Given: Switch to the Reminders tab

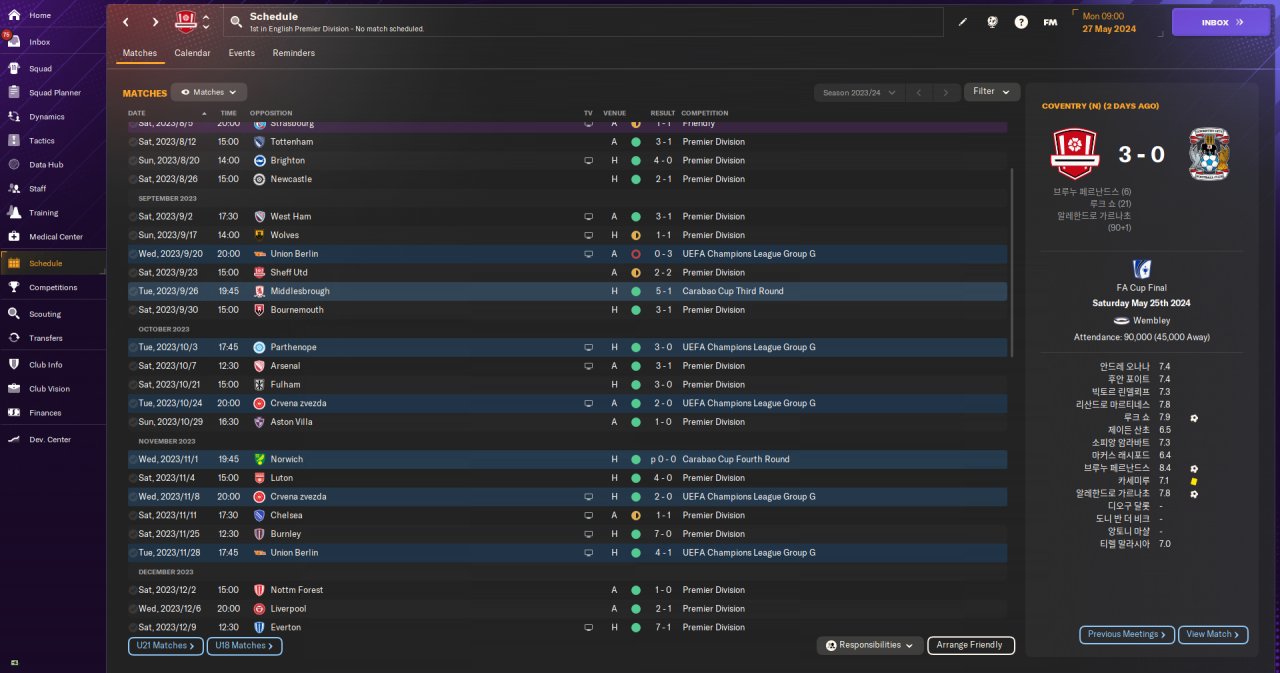Looking at the screenshot, I should [x=293, y=53].
